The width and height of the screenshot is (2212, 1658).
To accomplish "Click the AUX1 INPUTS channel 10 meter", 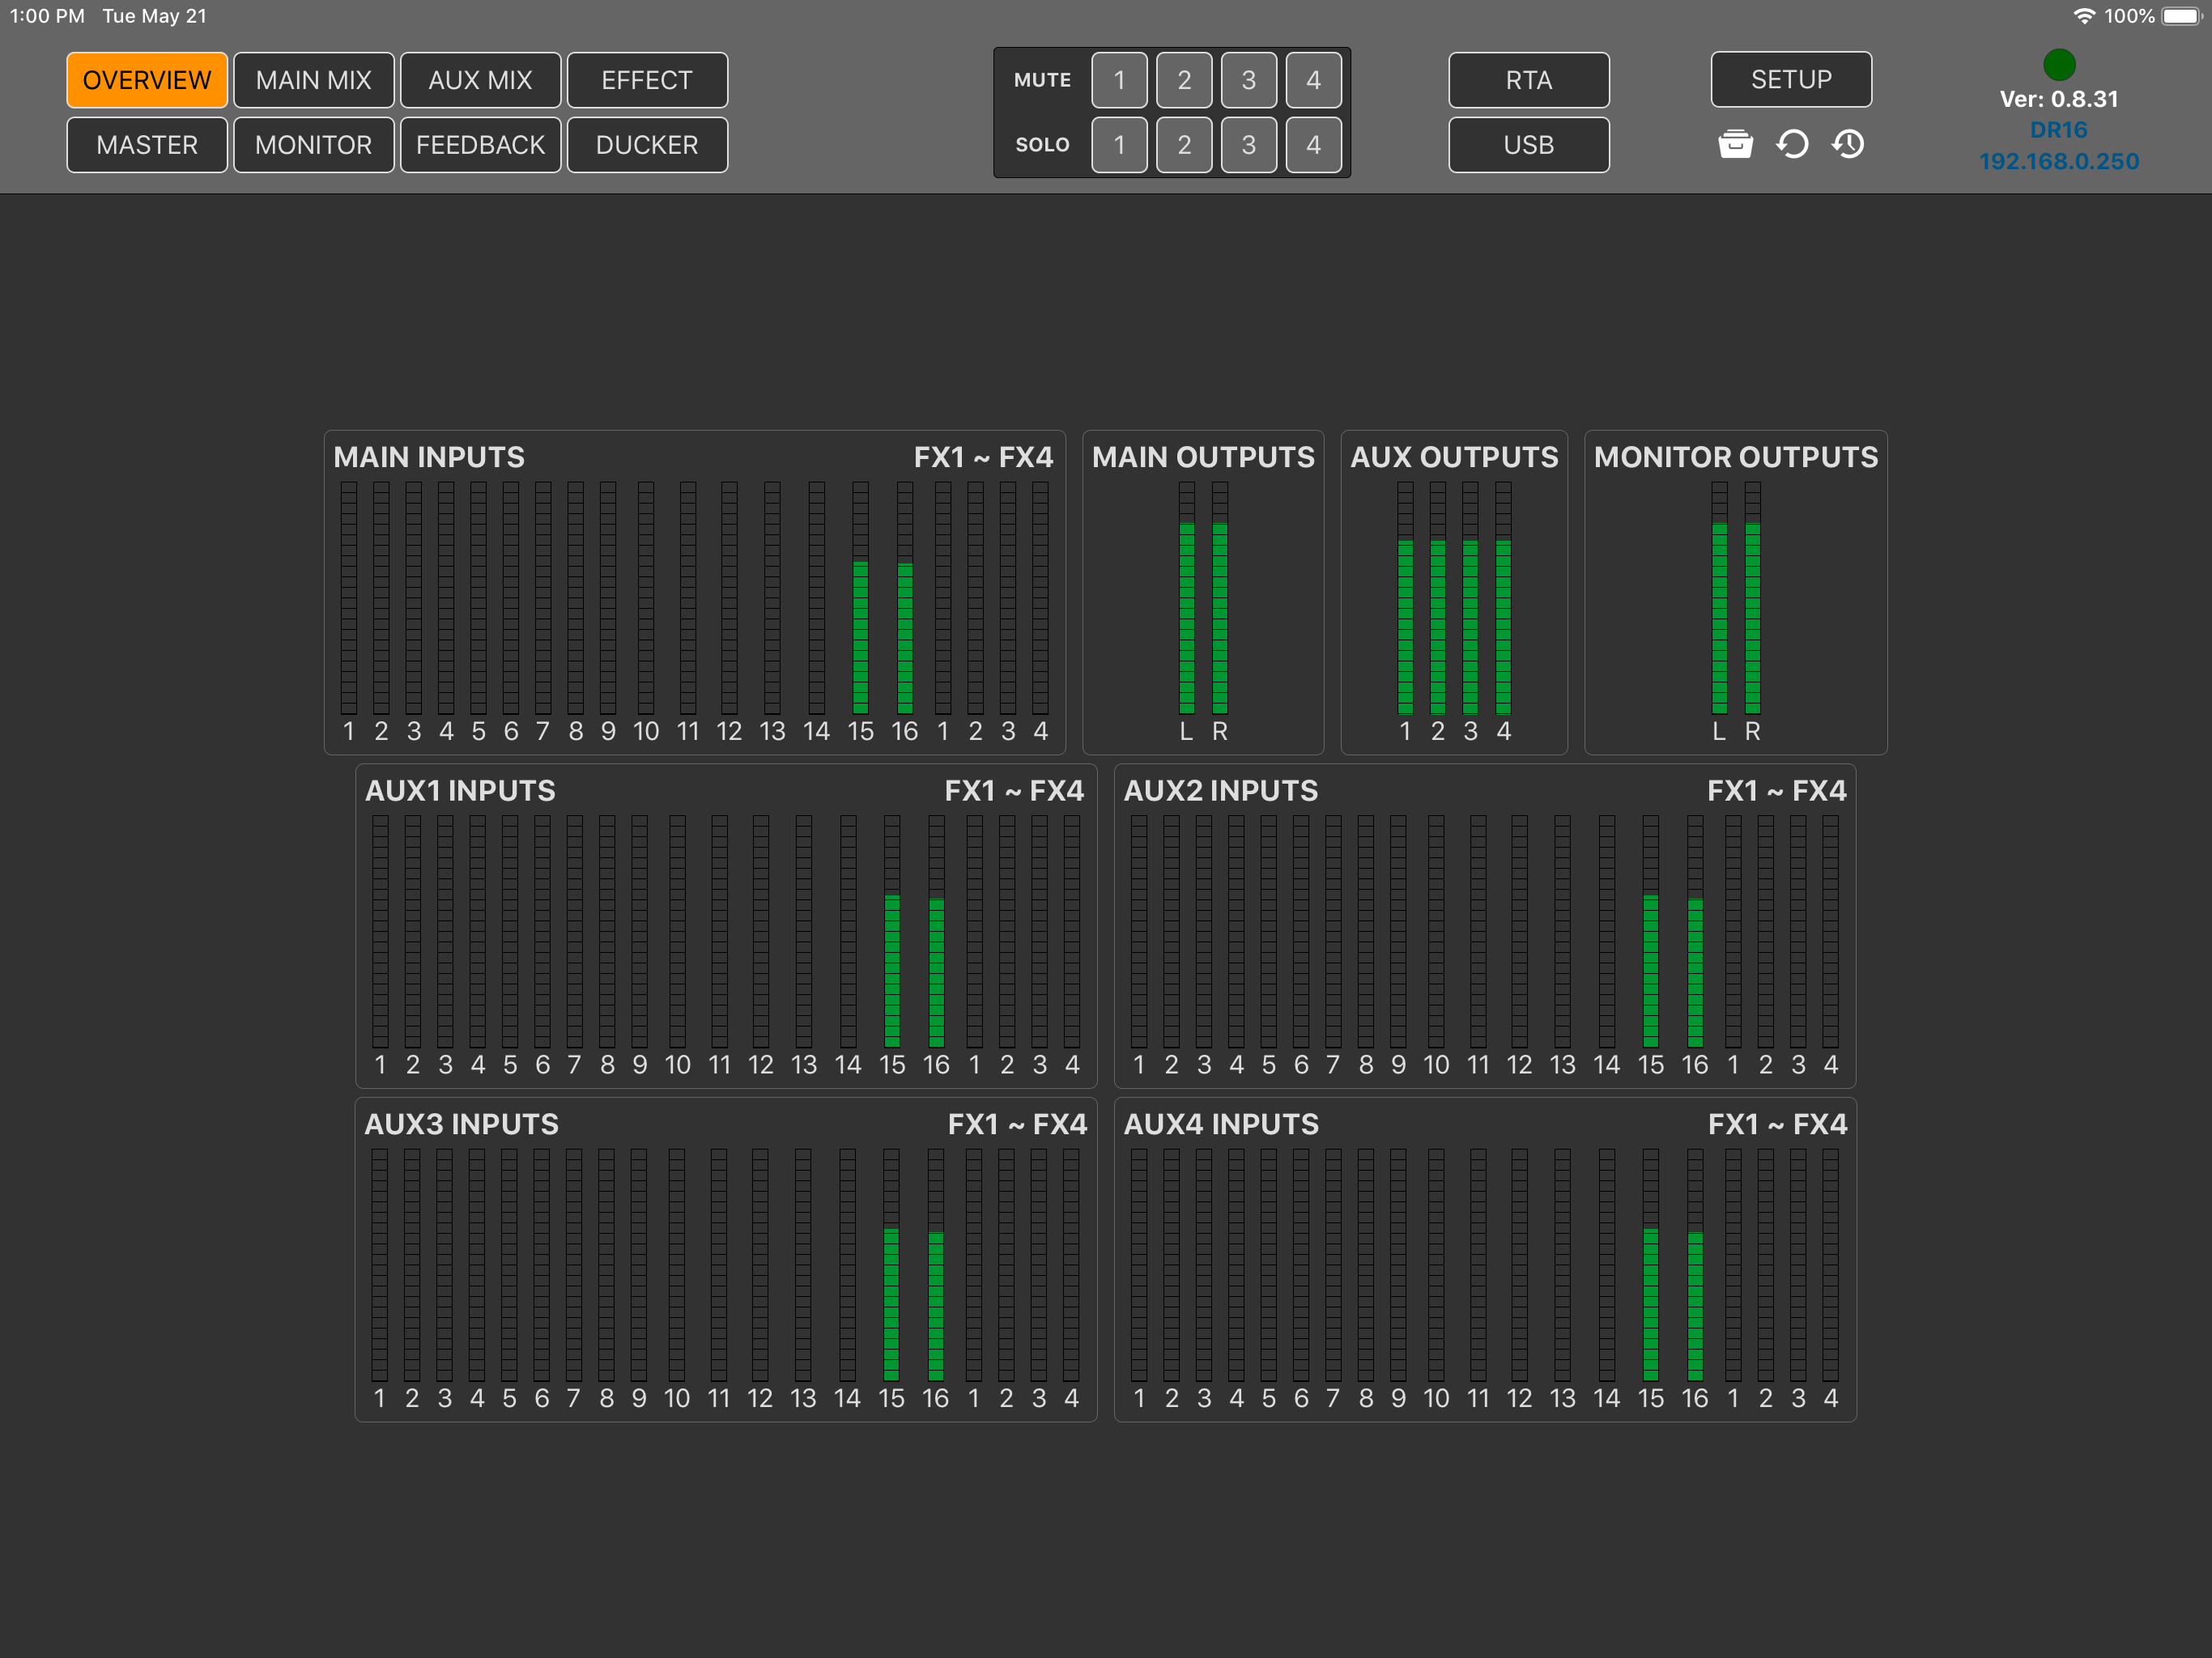I will [x=677, y=932].
